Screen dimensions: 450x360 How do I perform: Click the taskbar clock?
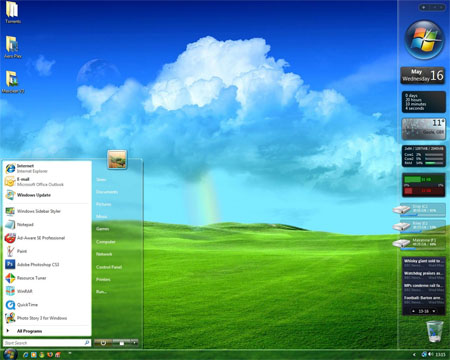pyautogui.click(x=441, y=354)
